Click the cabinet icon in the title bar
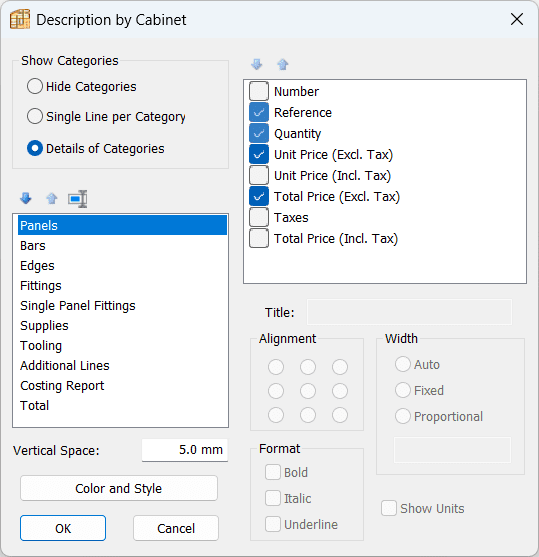539x557 pixels. pos(20,20)
